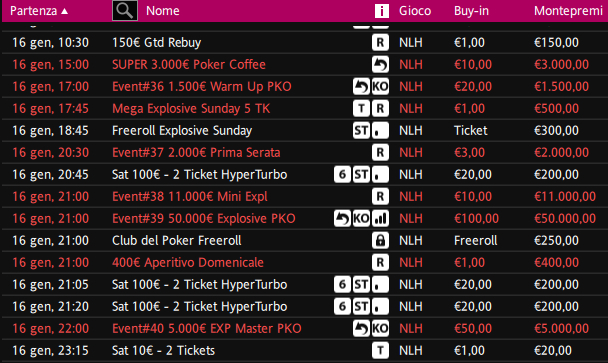This screenshot has height=363, width=608.
Task: Sort tournaments by the Gioco column header
Action: pyautogui.click(x=415, y=11)
